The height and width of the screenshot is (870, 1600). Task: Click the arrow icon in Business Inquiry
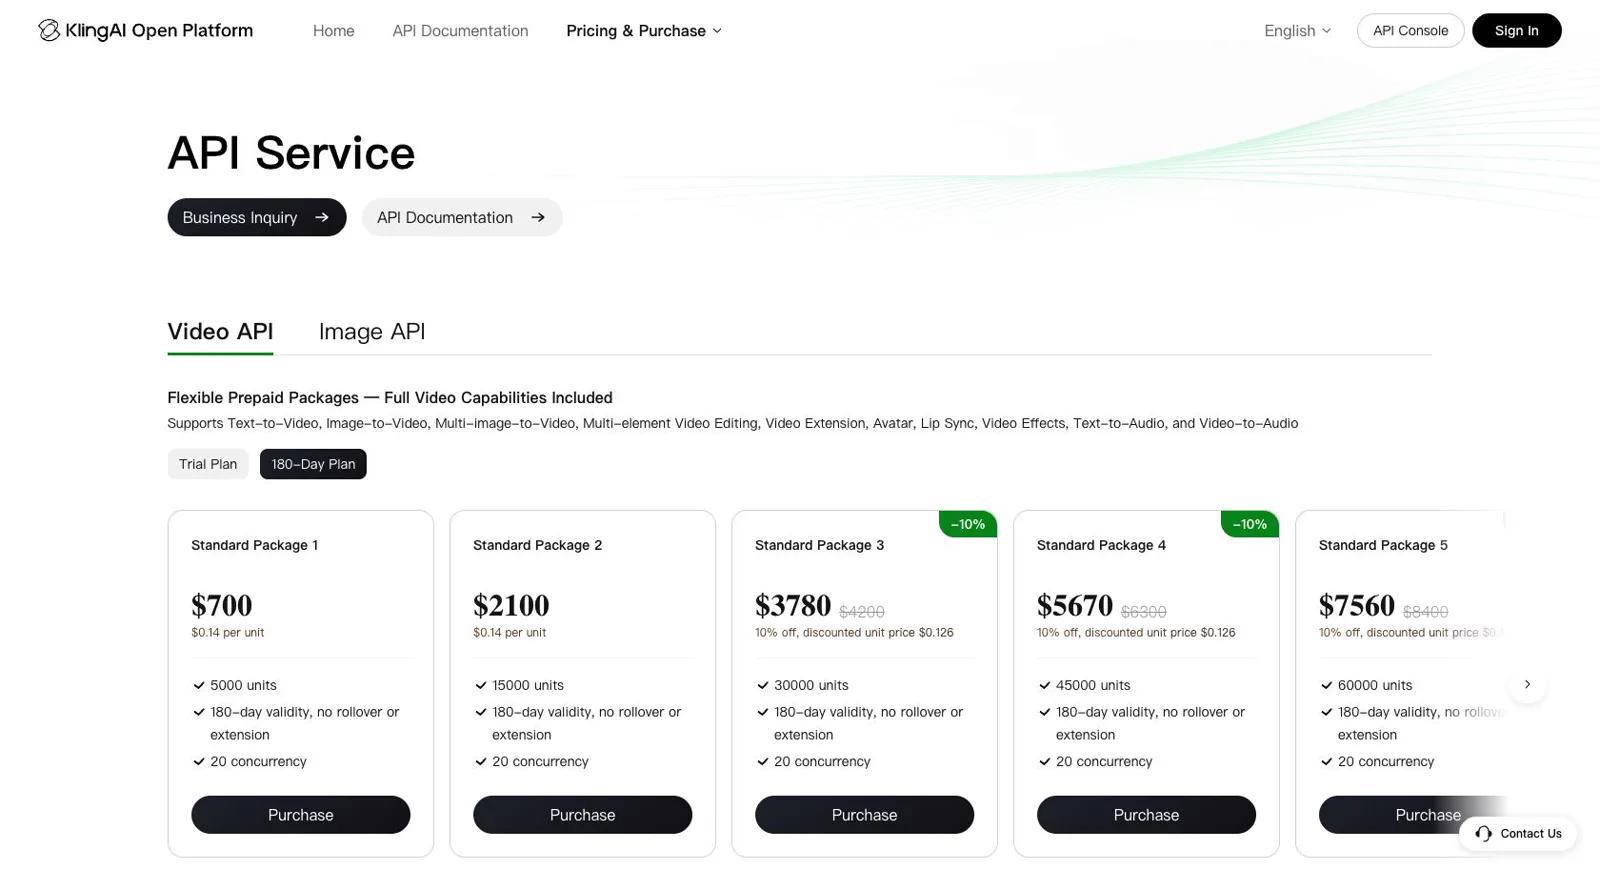point(322,217)
